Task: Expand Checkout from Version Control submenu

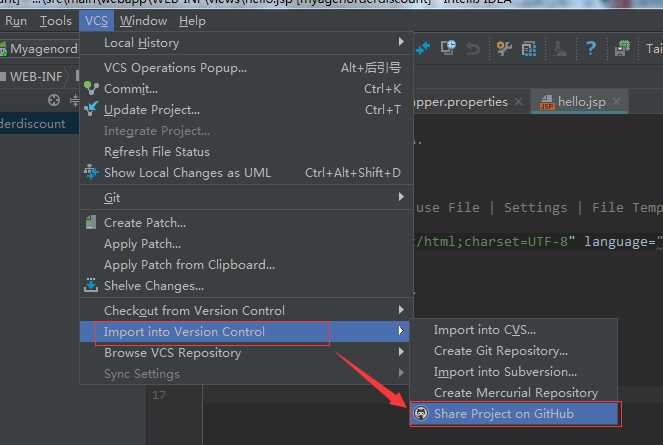Action: [x=401, y=311]
